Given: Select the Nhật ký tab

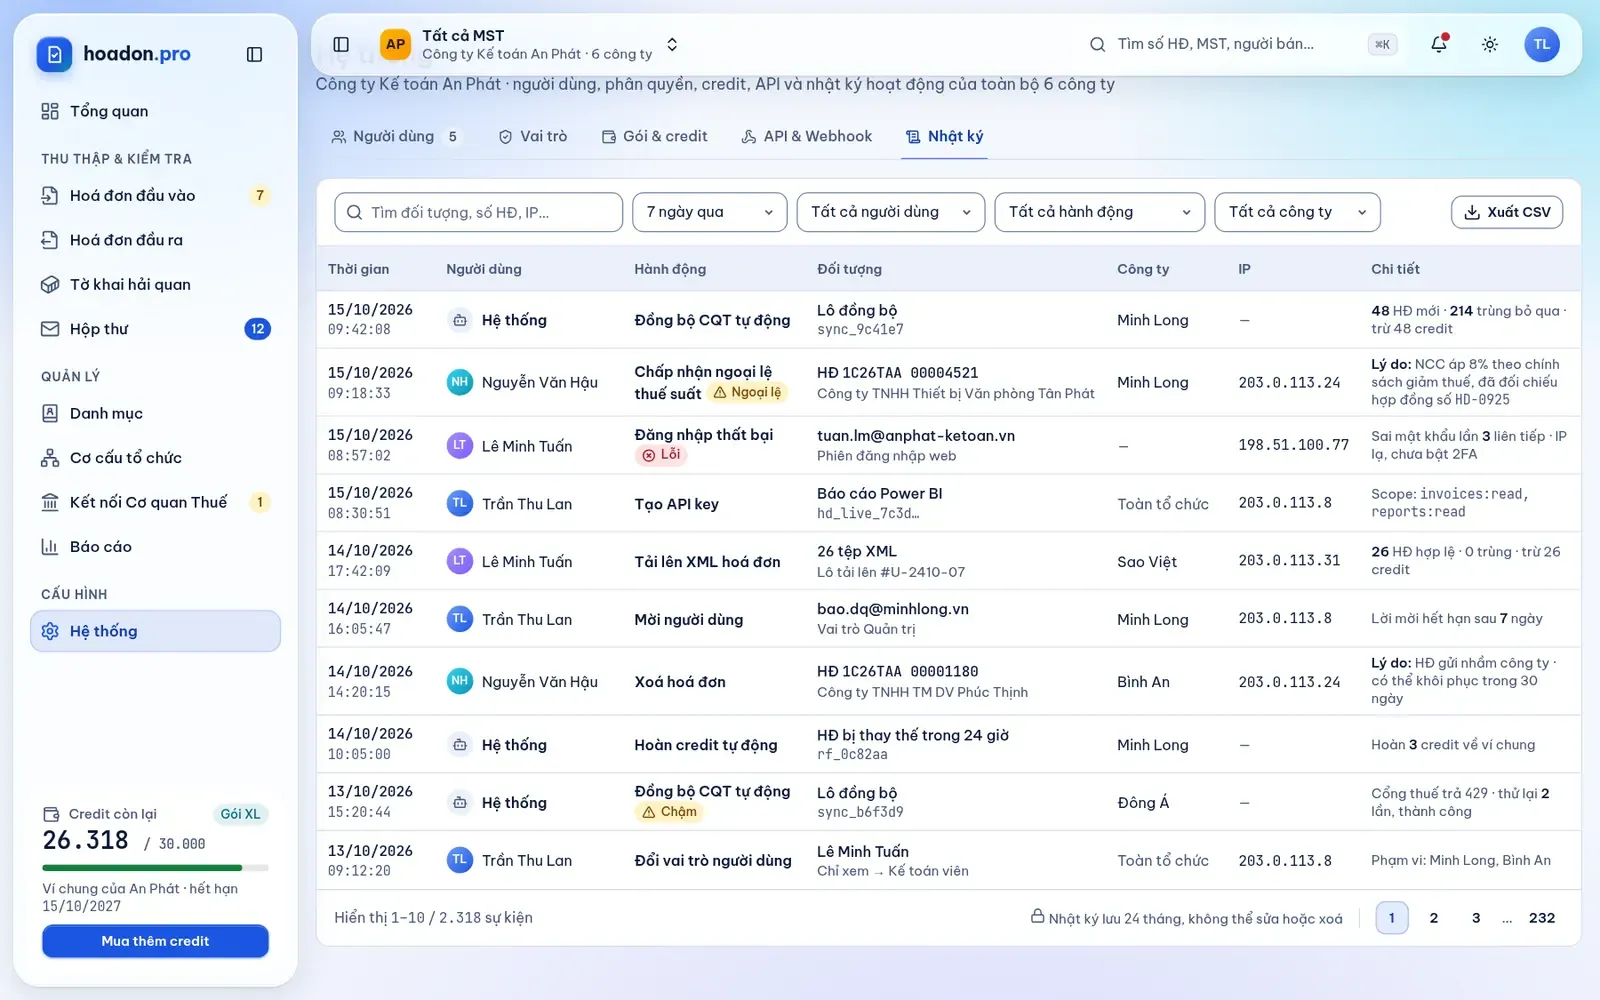Looking at the screenshot, I should (x=945, y=136).
